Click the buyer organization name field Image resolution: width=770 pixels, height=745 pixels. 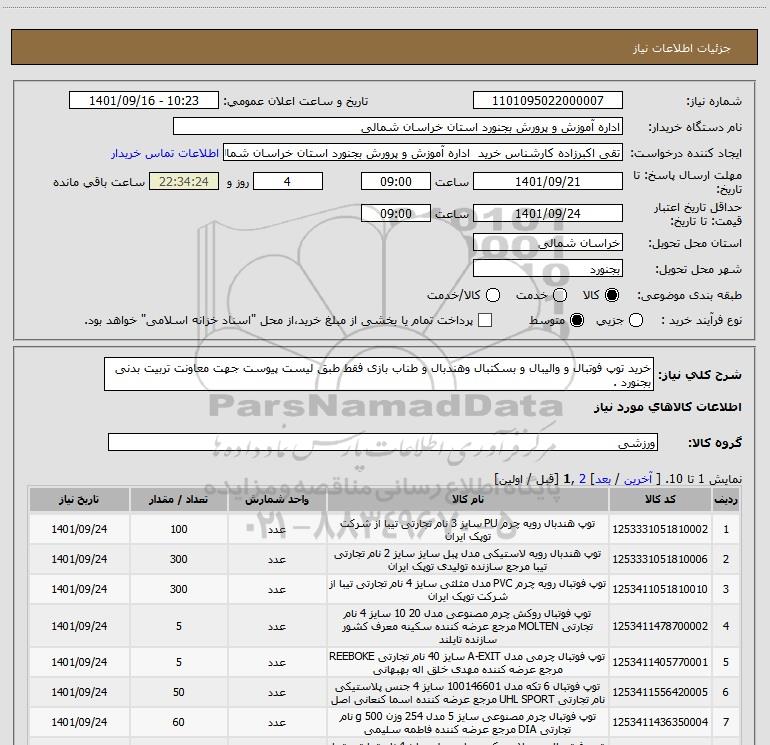point(398,127)
